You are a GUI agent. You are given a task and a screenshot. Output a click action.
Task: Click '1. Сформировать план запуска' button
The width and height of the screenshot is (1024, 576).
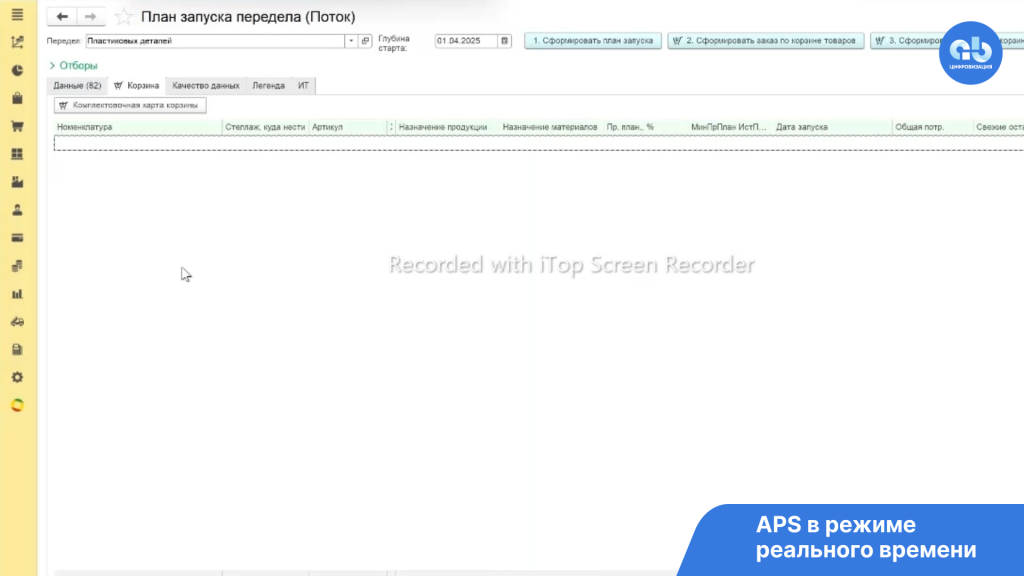(593, 40)
